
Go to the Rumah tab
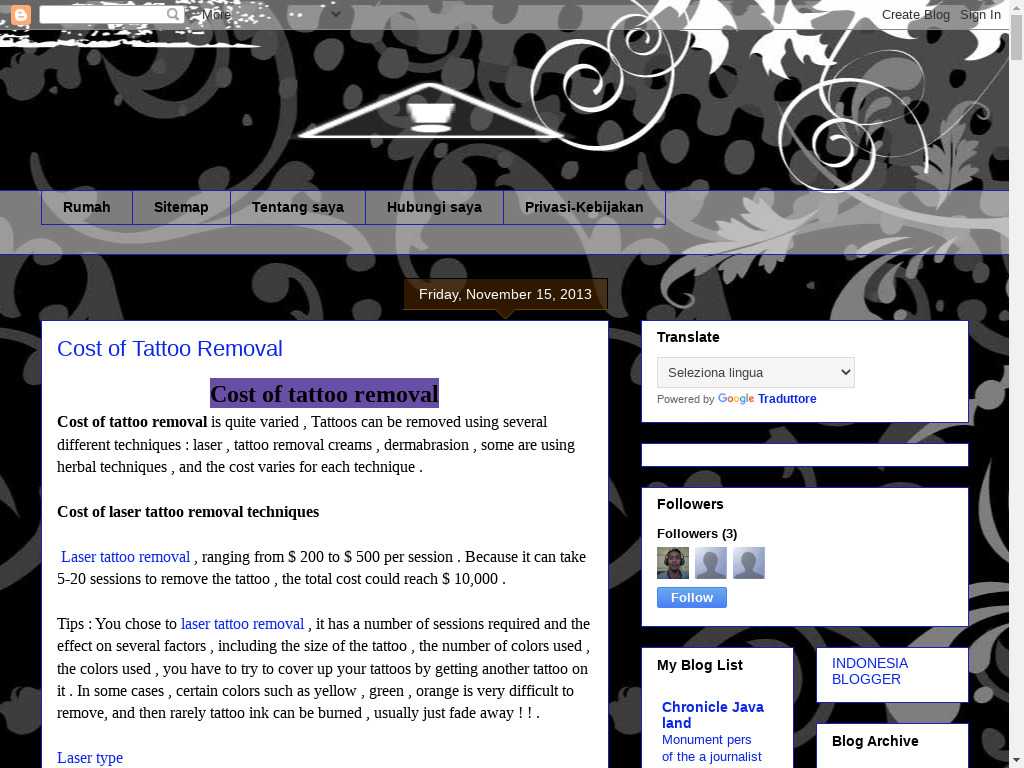[87, 208]
